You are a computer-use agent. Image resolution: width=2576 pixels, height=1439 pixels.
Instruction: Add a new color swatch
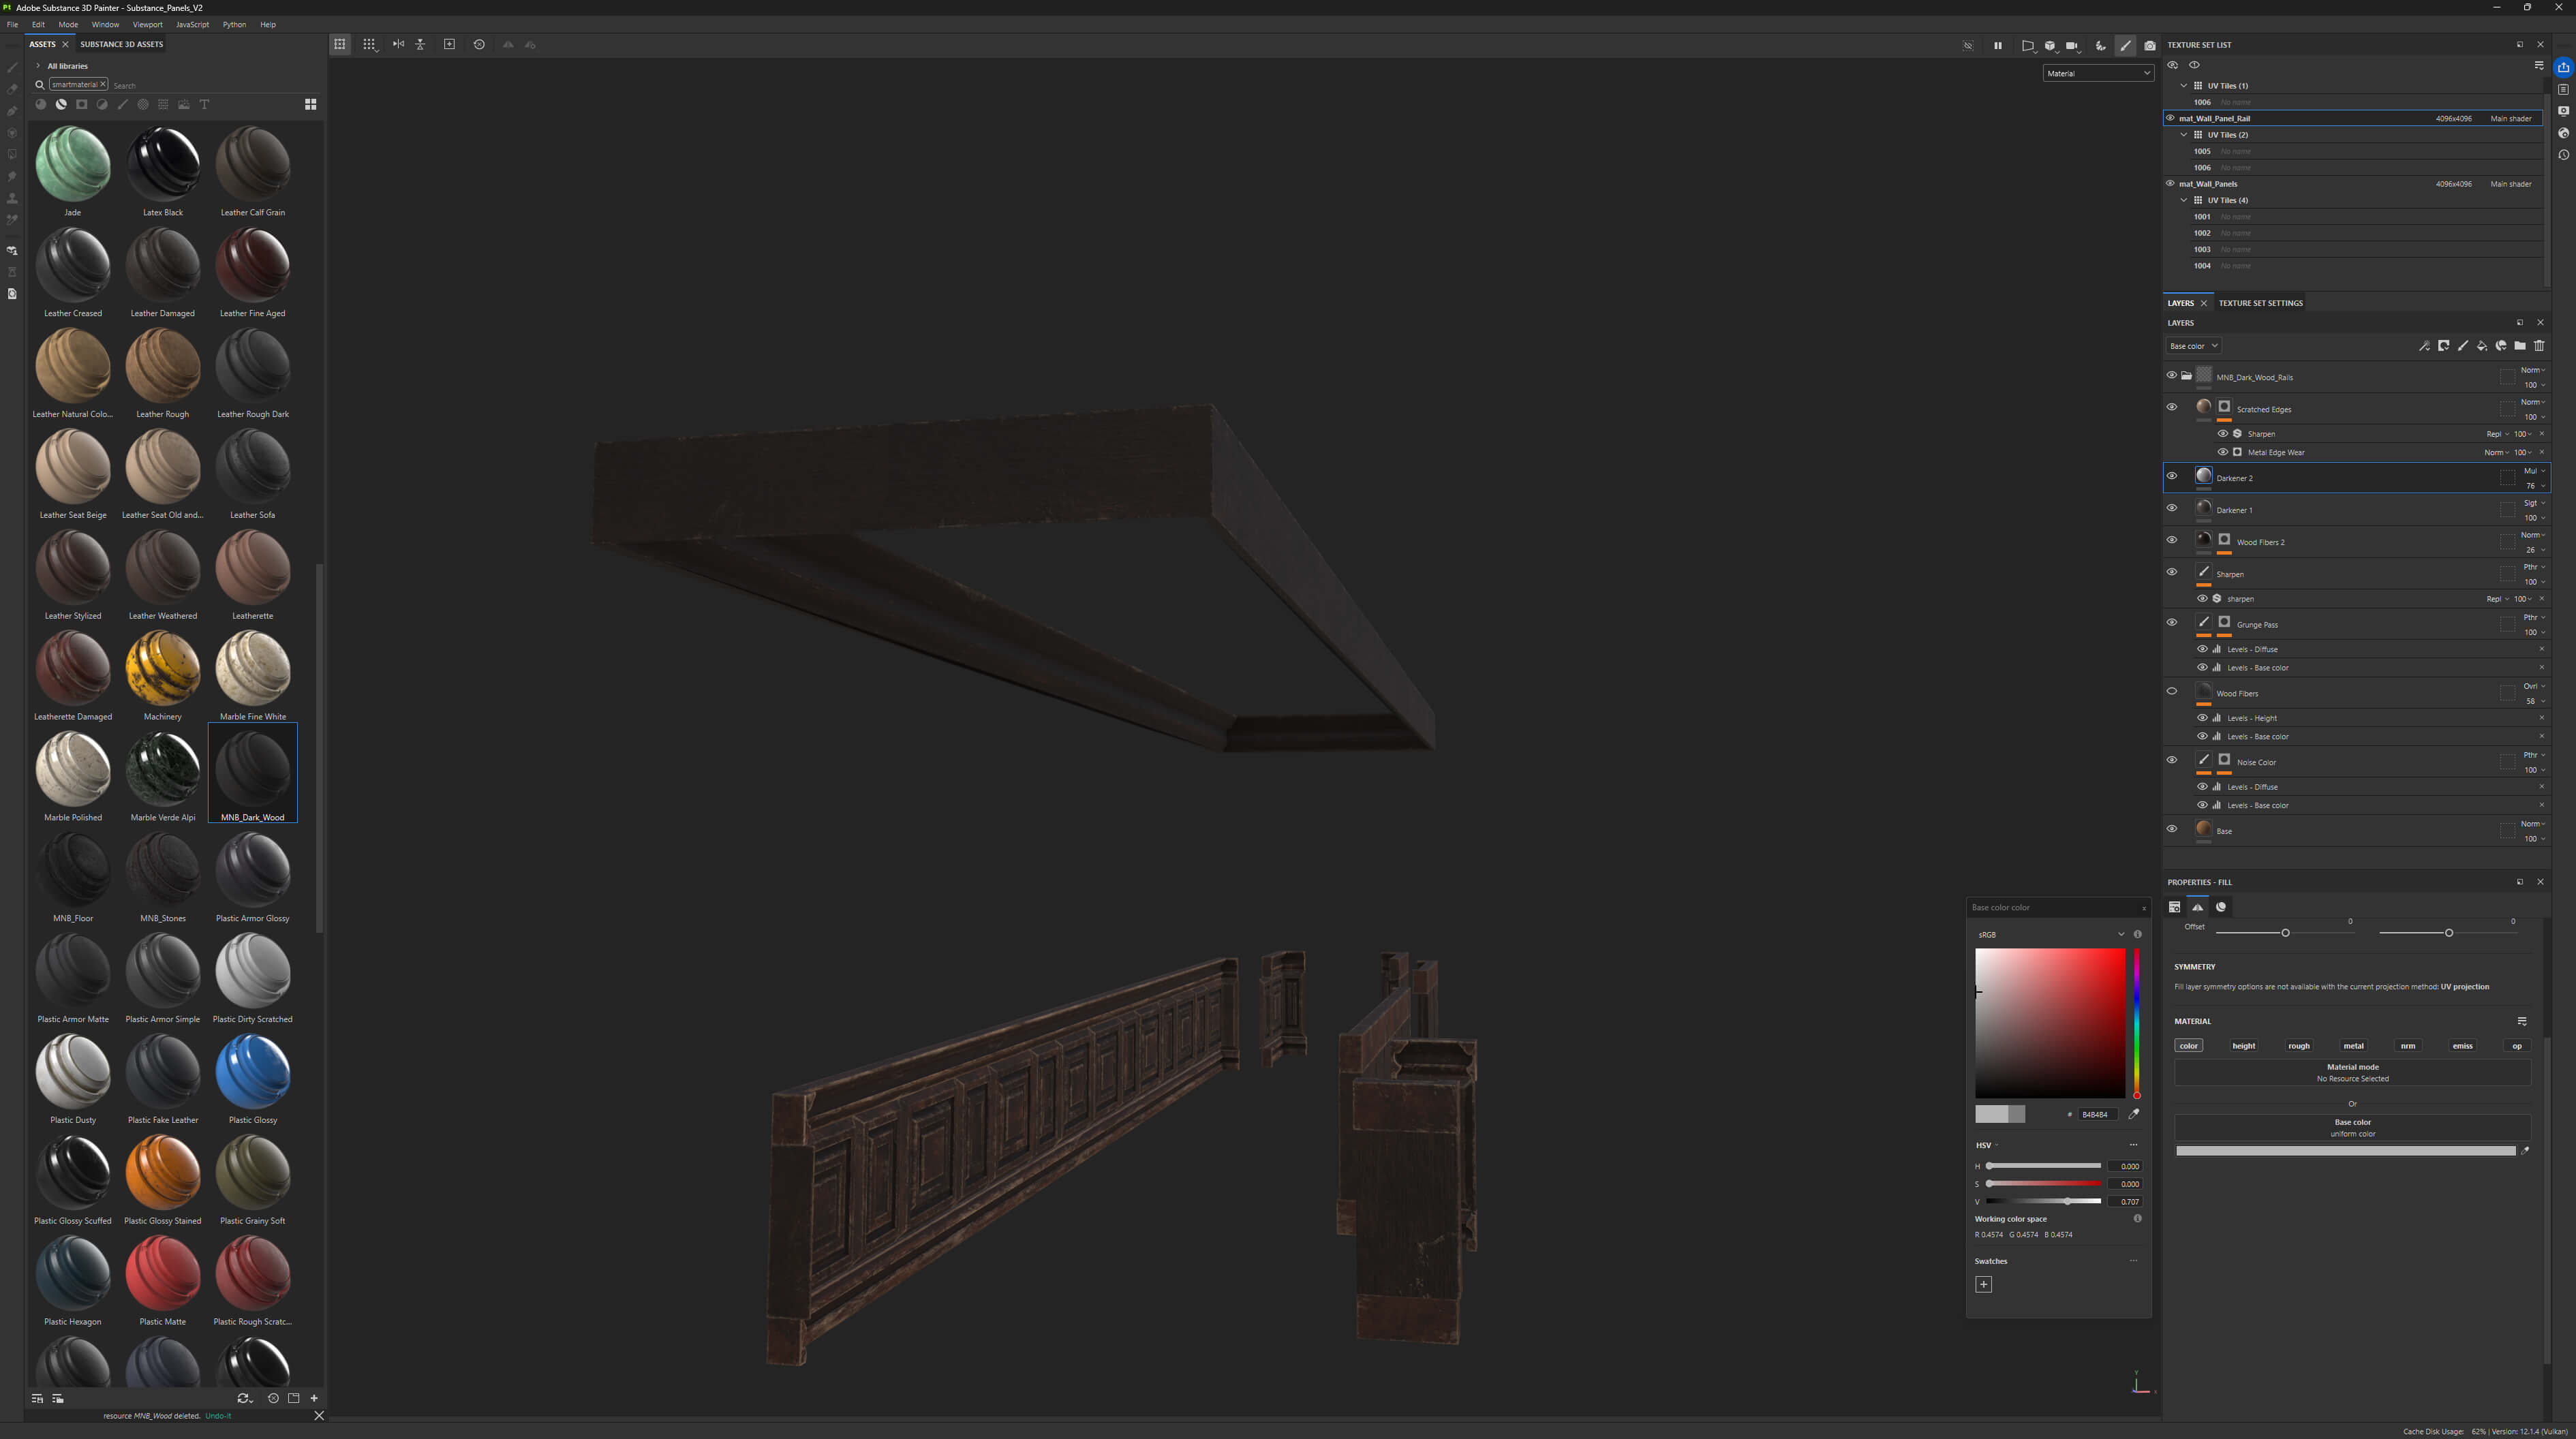(1984, 1284)
